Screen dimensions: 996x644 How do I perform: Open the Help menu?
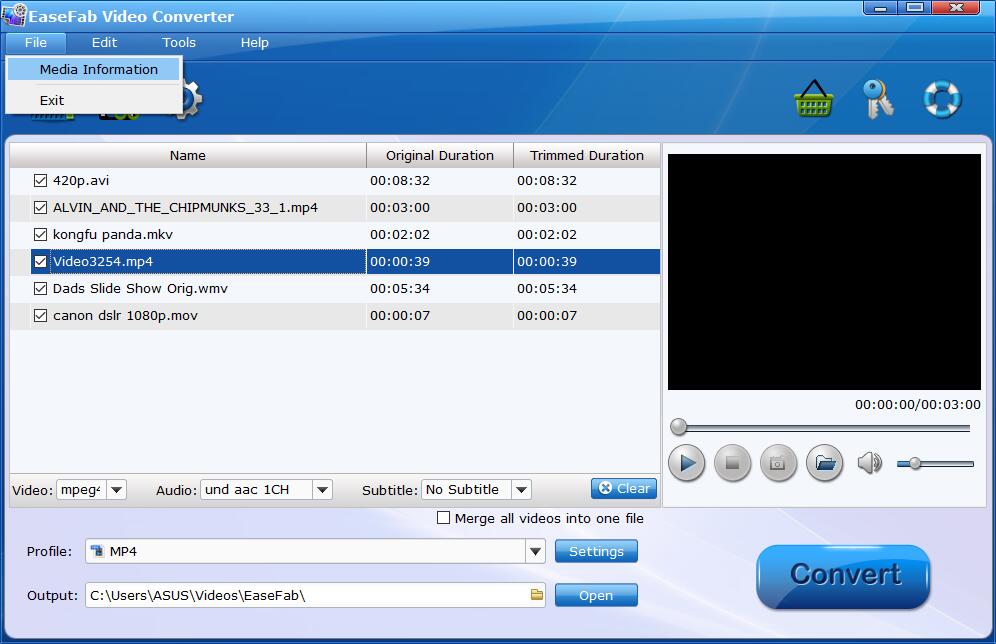[255, 43]
